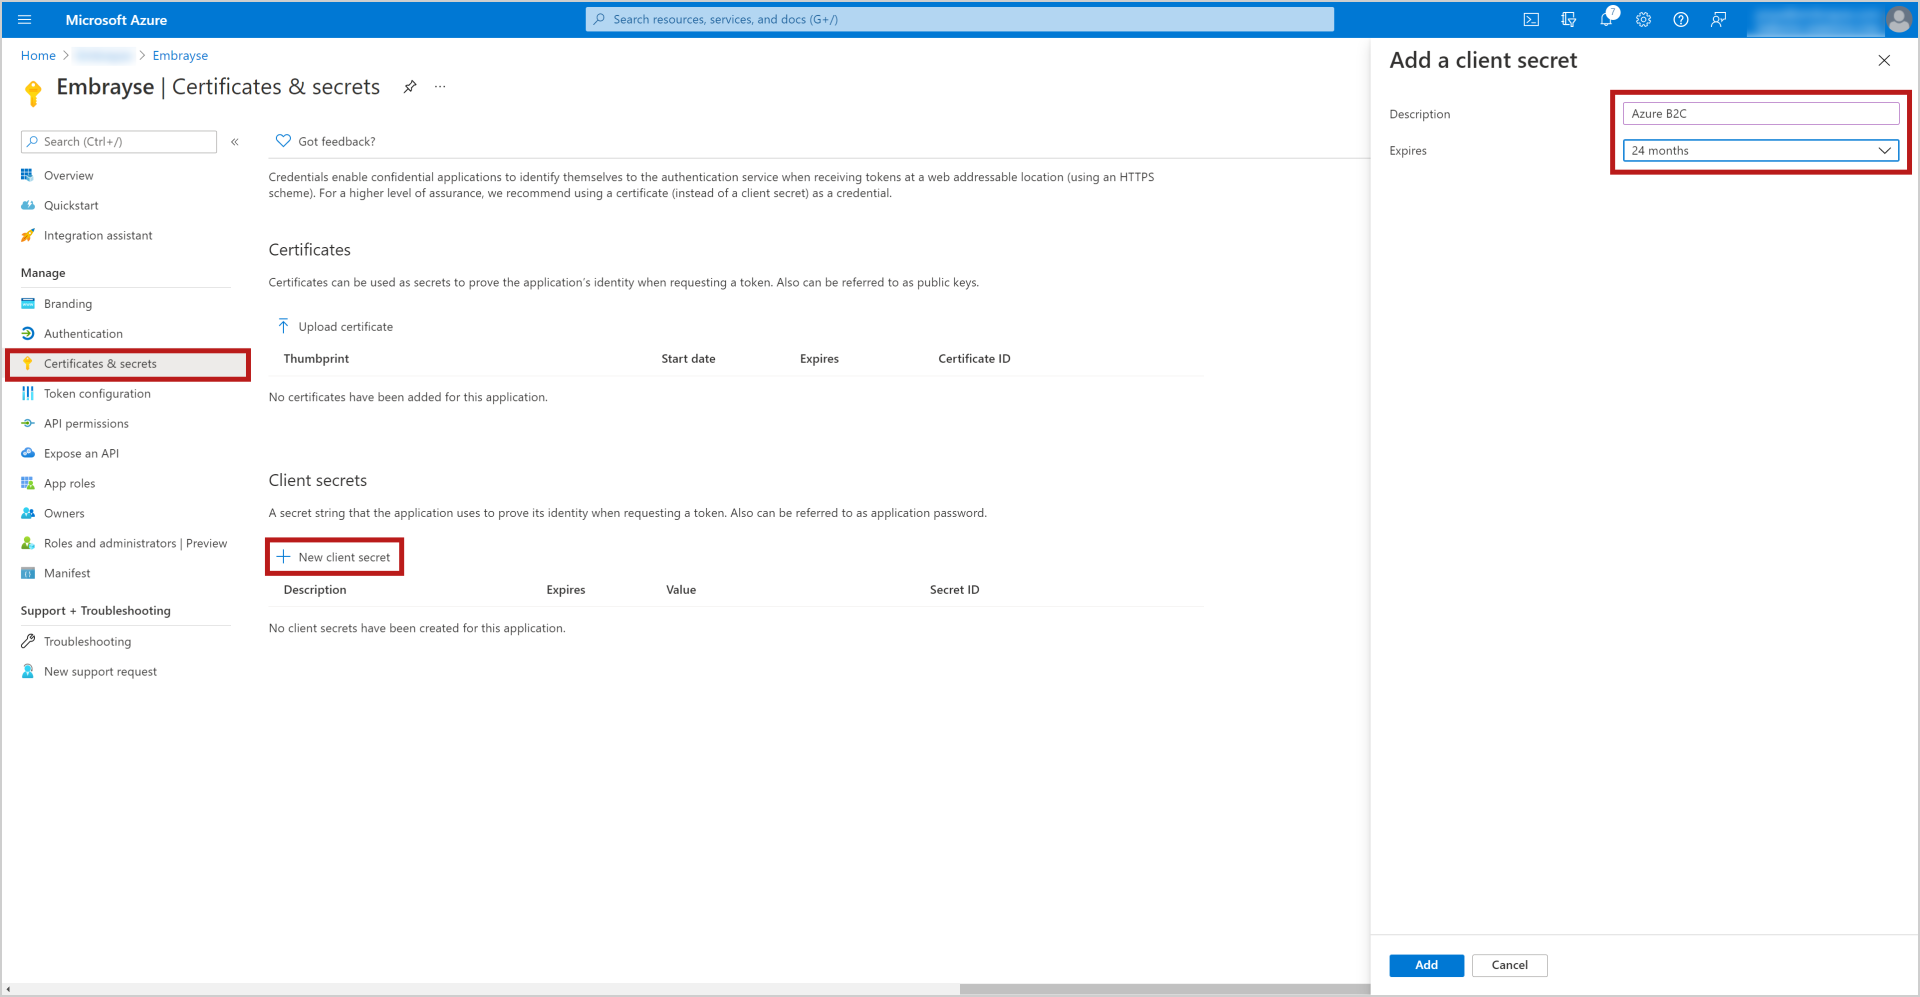Select Certificates & secrets menu item

pyautogui.click(x=128, y=364)
